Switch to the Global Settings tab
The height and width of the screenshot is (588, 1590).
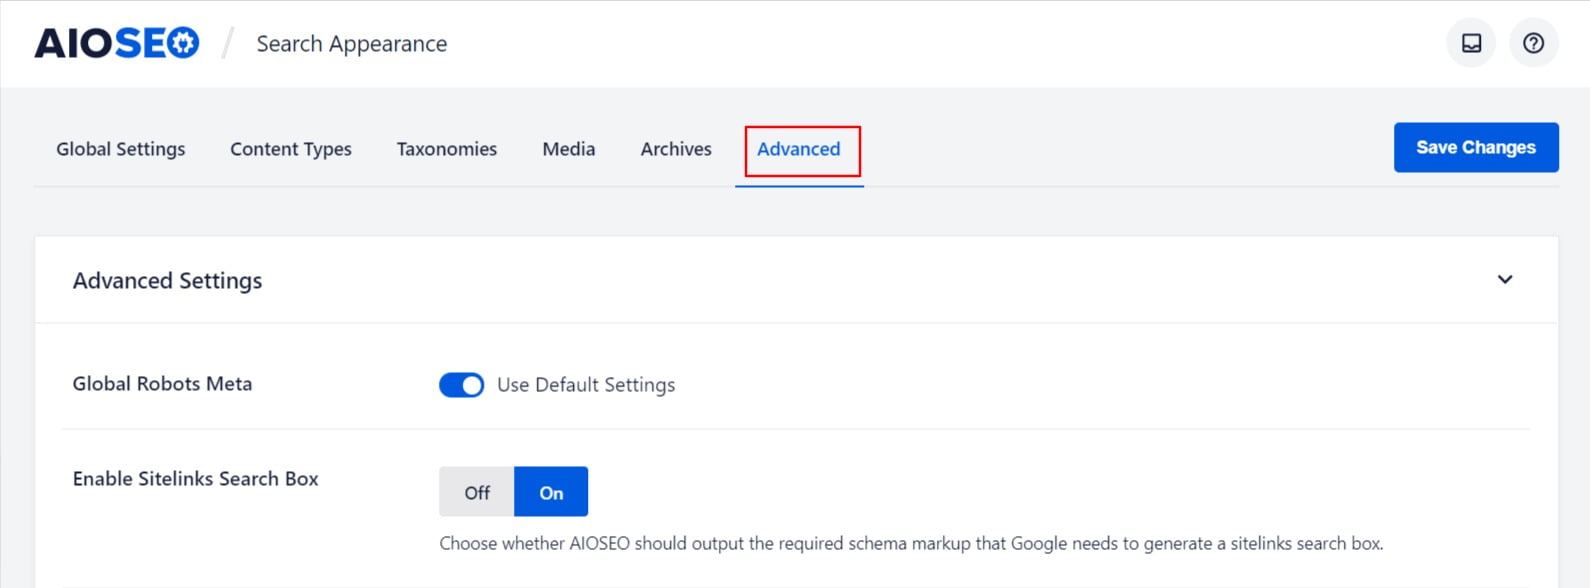click(x=121, y=149)
